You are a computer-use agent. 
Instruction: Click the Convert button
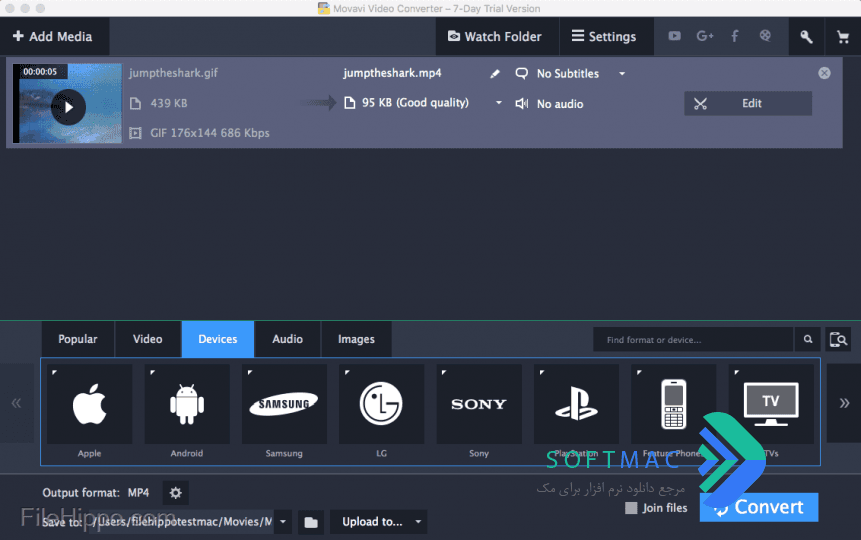759,507
